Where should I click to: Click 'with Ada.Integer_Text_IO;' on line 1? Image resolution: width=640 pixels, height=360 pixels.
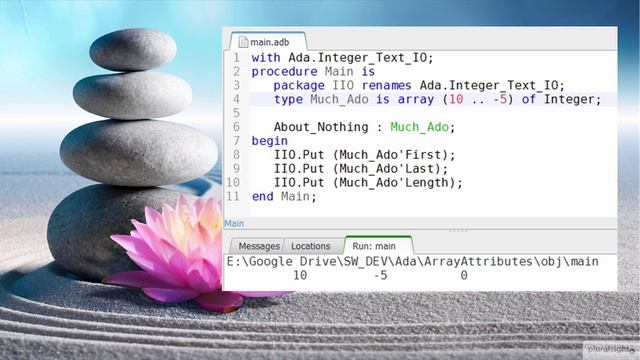coord(342,58)
